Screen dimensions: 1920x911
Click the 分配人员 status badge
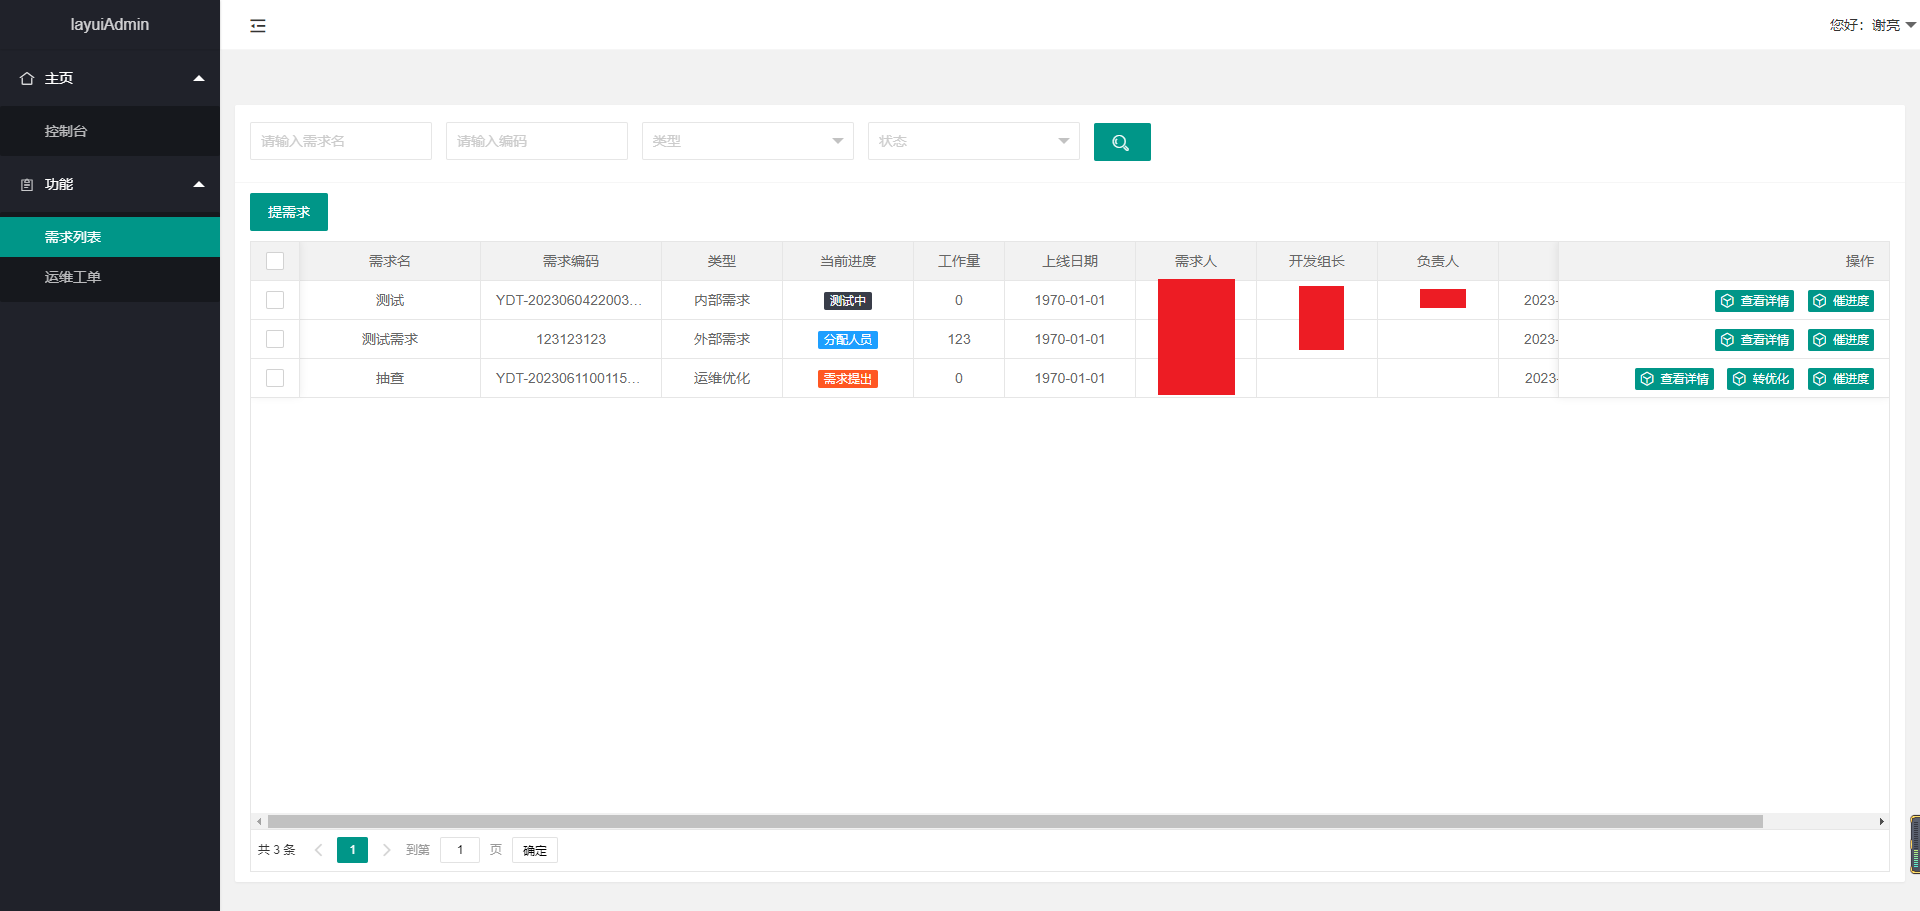pos(848,340)
